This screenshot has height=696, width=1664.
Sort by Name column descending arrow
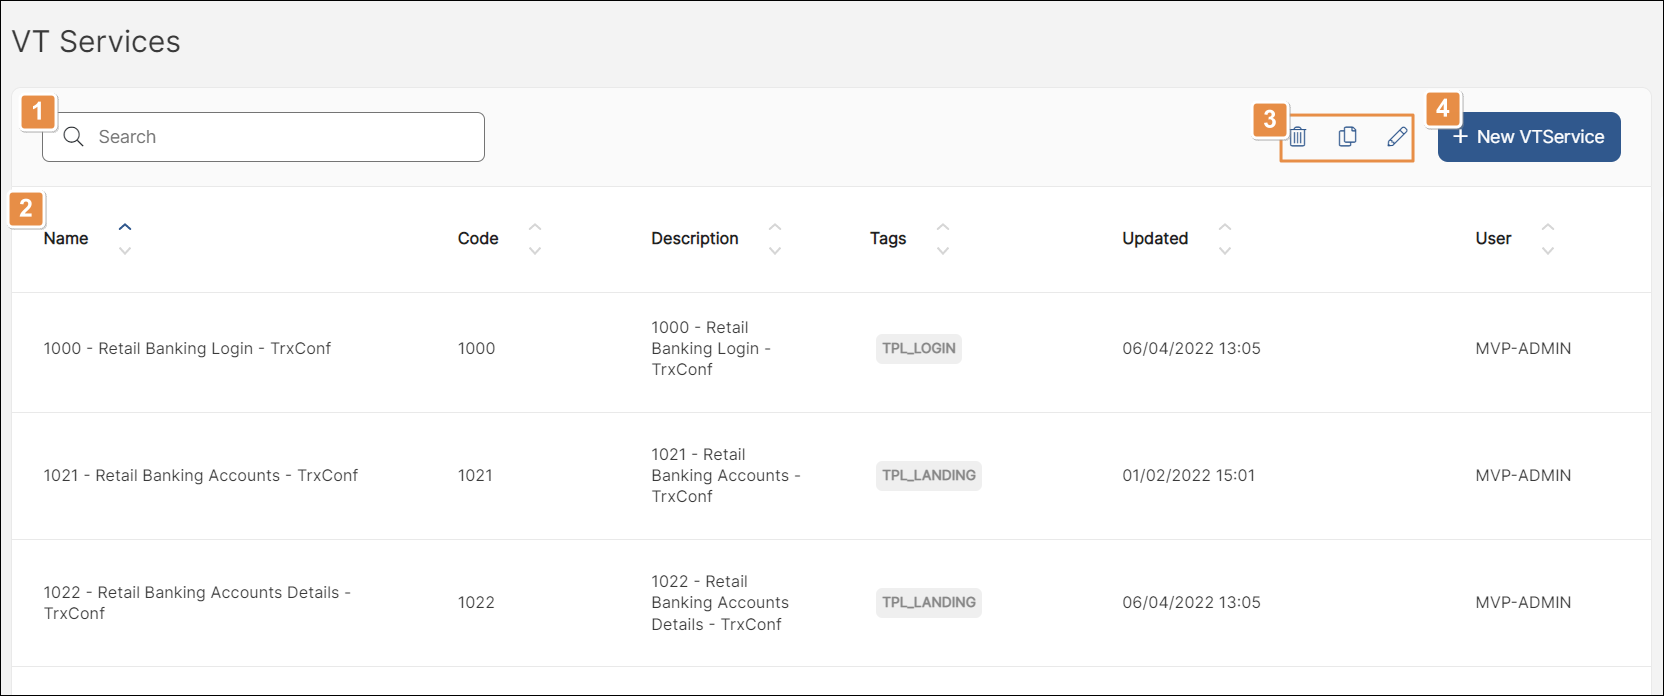pos(125,251)
